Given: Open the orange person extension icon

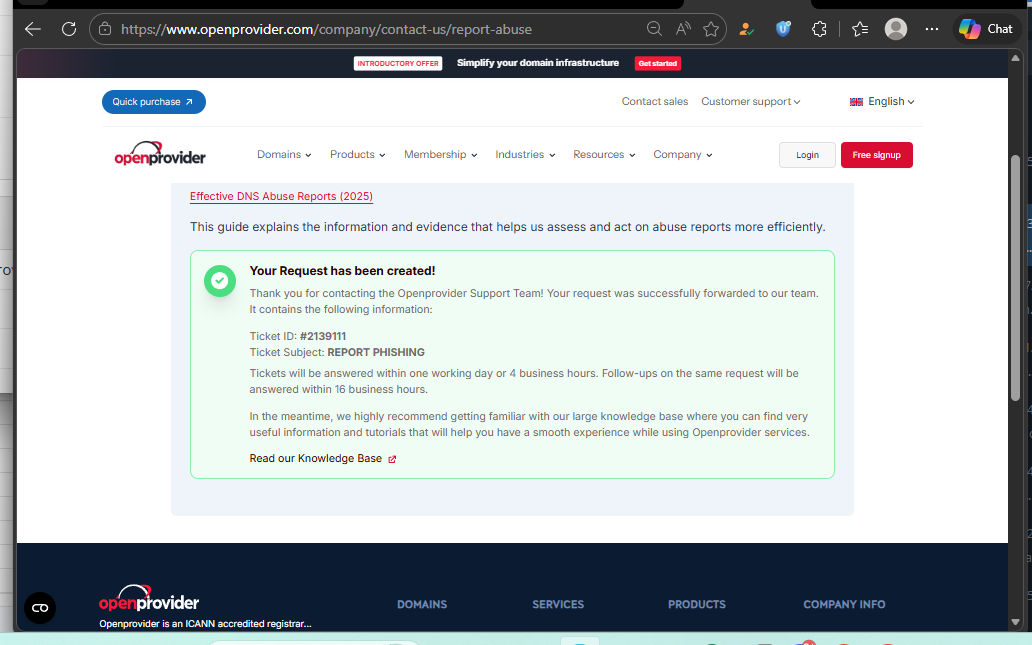Looking at the screenshot, I should 746,29.
